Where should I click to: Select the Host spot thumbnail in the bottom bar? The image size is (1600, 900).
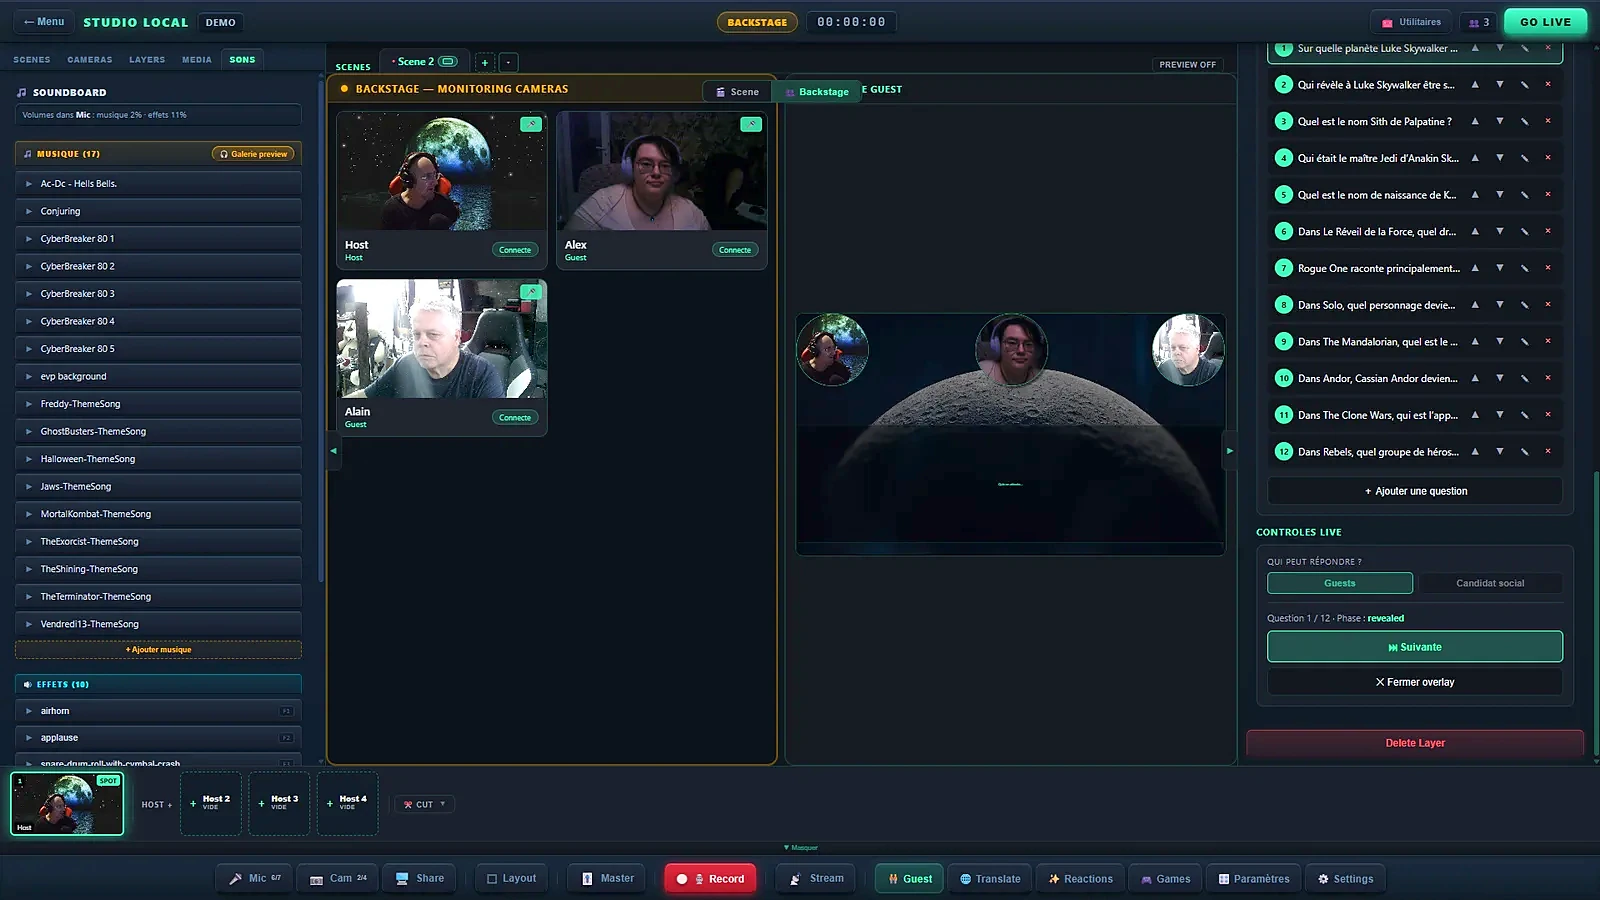[x=67, y=803]
